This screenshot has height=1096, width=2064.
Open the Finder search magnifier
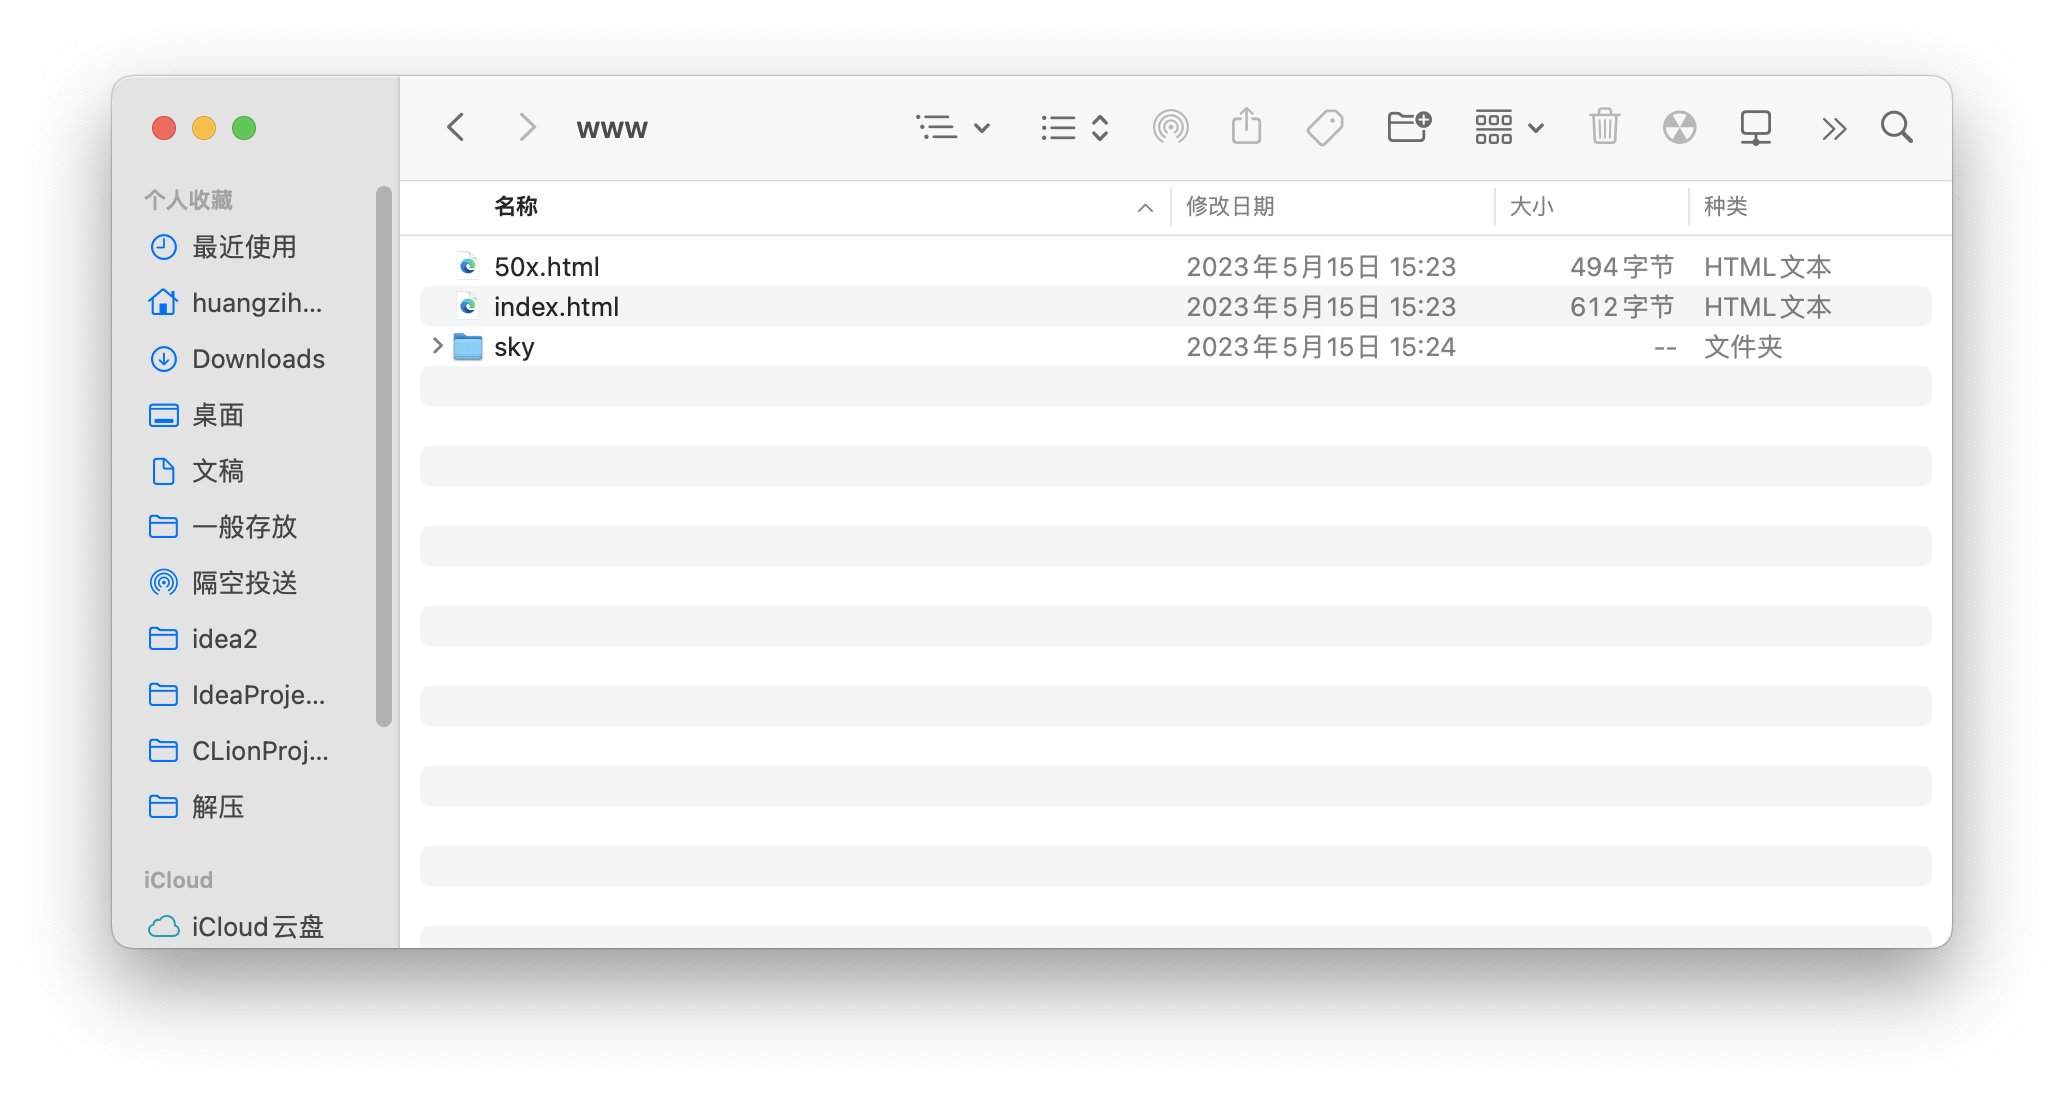[x=1896, y=127]
